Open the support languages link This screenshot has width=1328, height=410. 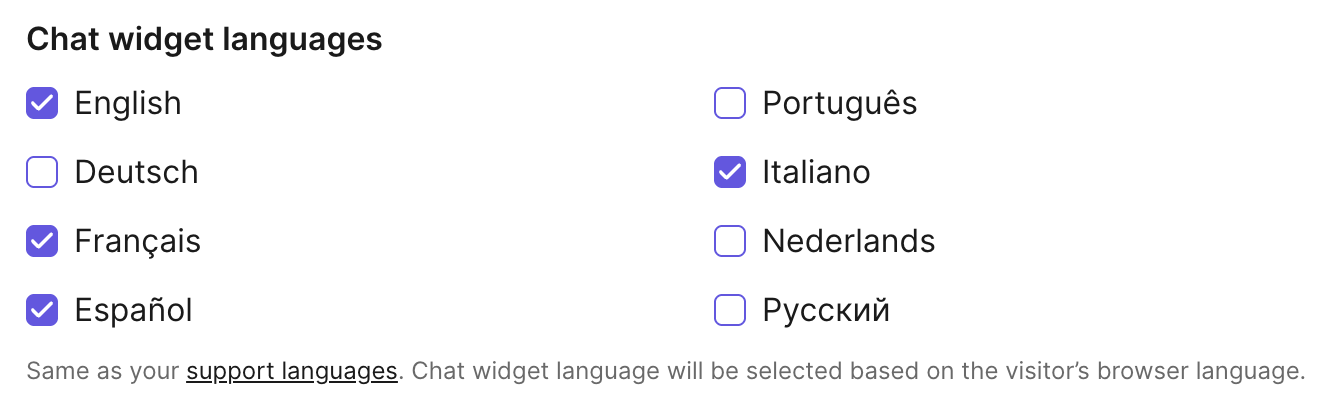pyautogui.click(x=292, y=372)
